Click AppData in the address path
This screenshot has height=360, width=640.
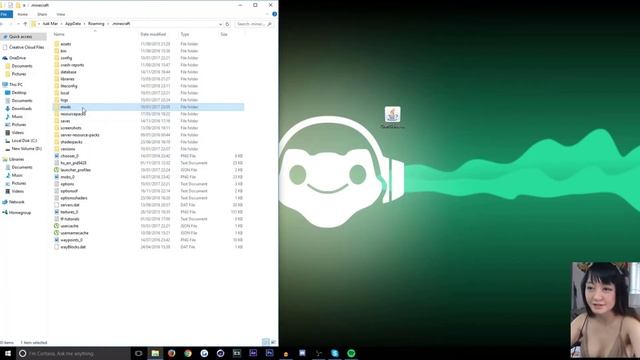(x=73, y=24)
